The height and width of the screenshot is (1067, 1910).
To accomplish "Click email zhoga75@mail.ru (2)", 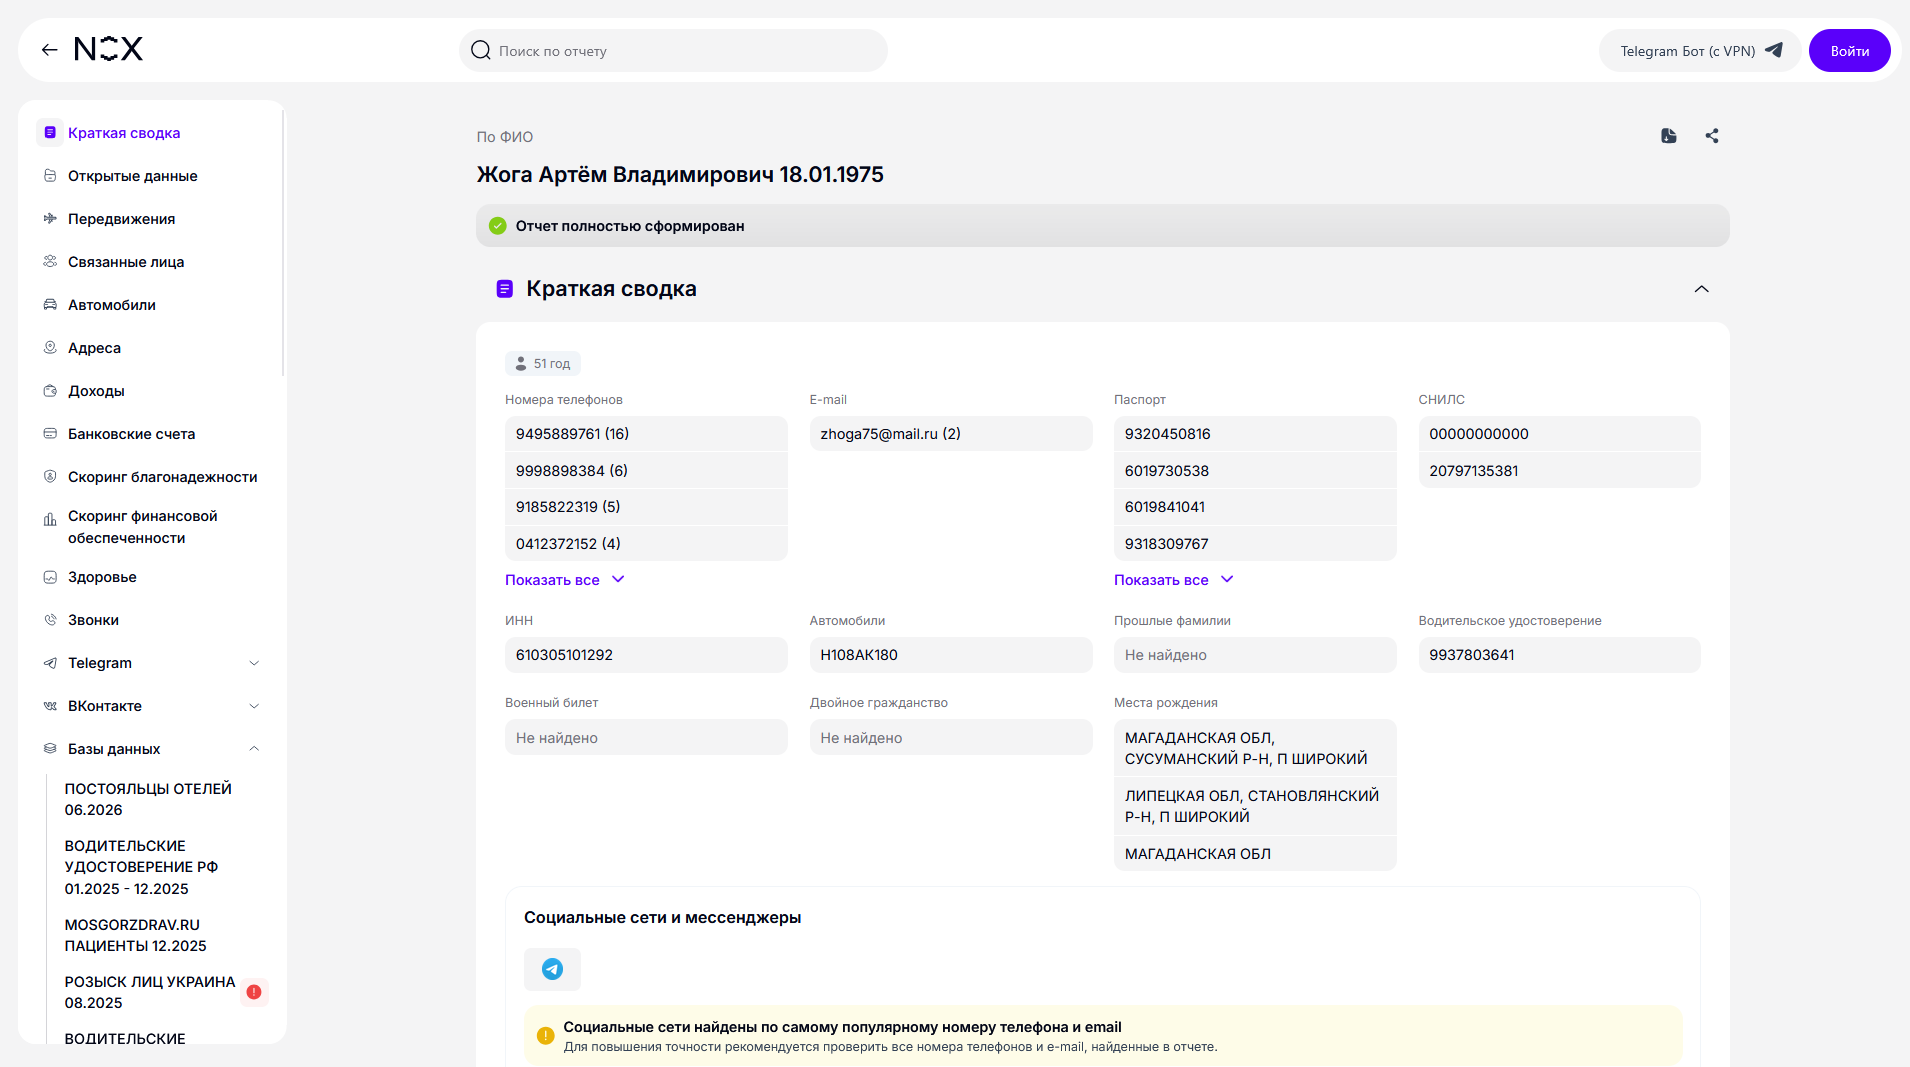I will point(950,434).
